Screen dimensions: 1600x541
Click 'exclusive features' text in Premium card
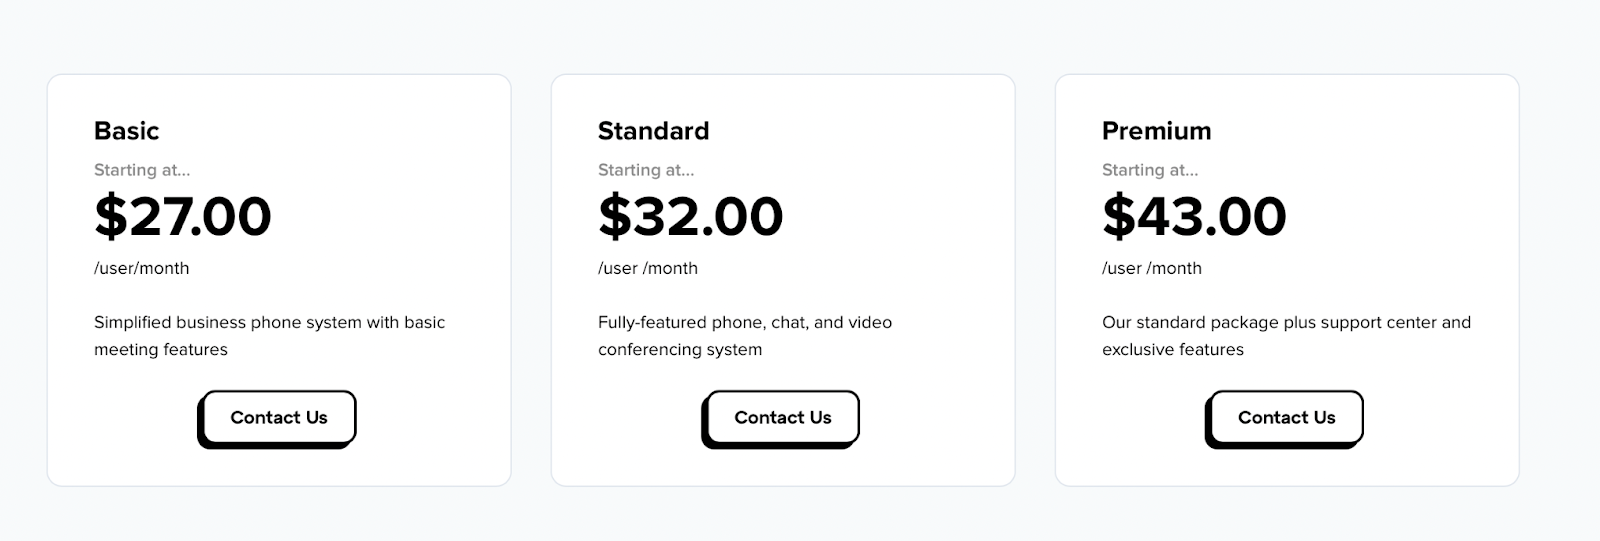pyautogui.click(x=1172, y=349)
